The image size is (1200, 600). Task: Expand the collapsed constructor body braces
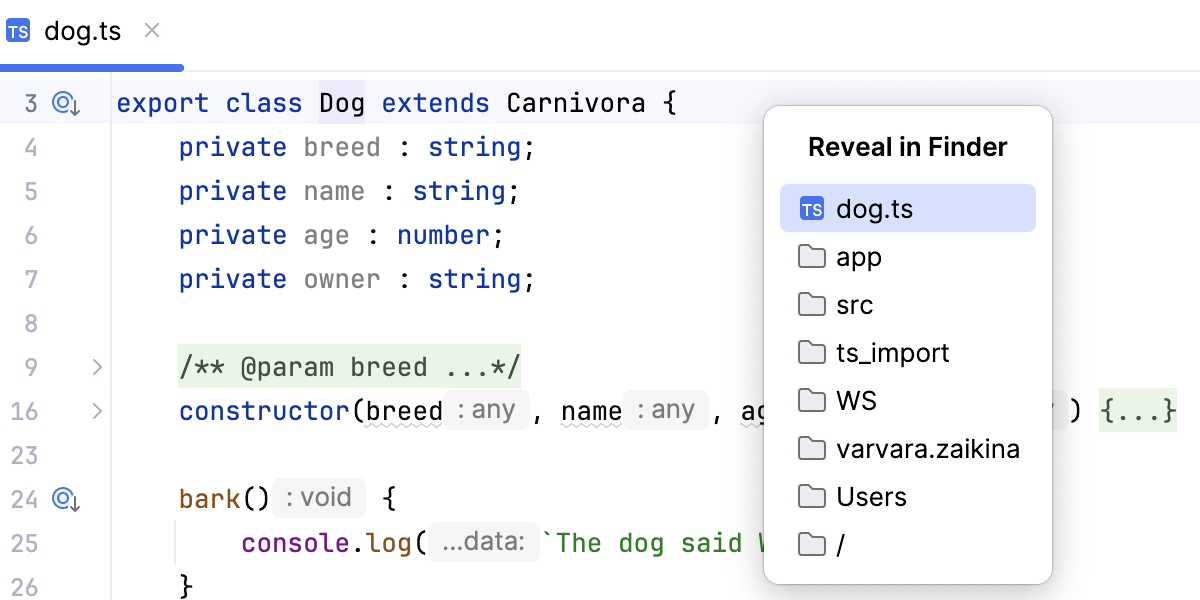[x=1138, y=411]
